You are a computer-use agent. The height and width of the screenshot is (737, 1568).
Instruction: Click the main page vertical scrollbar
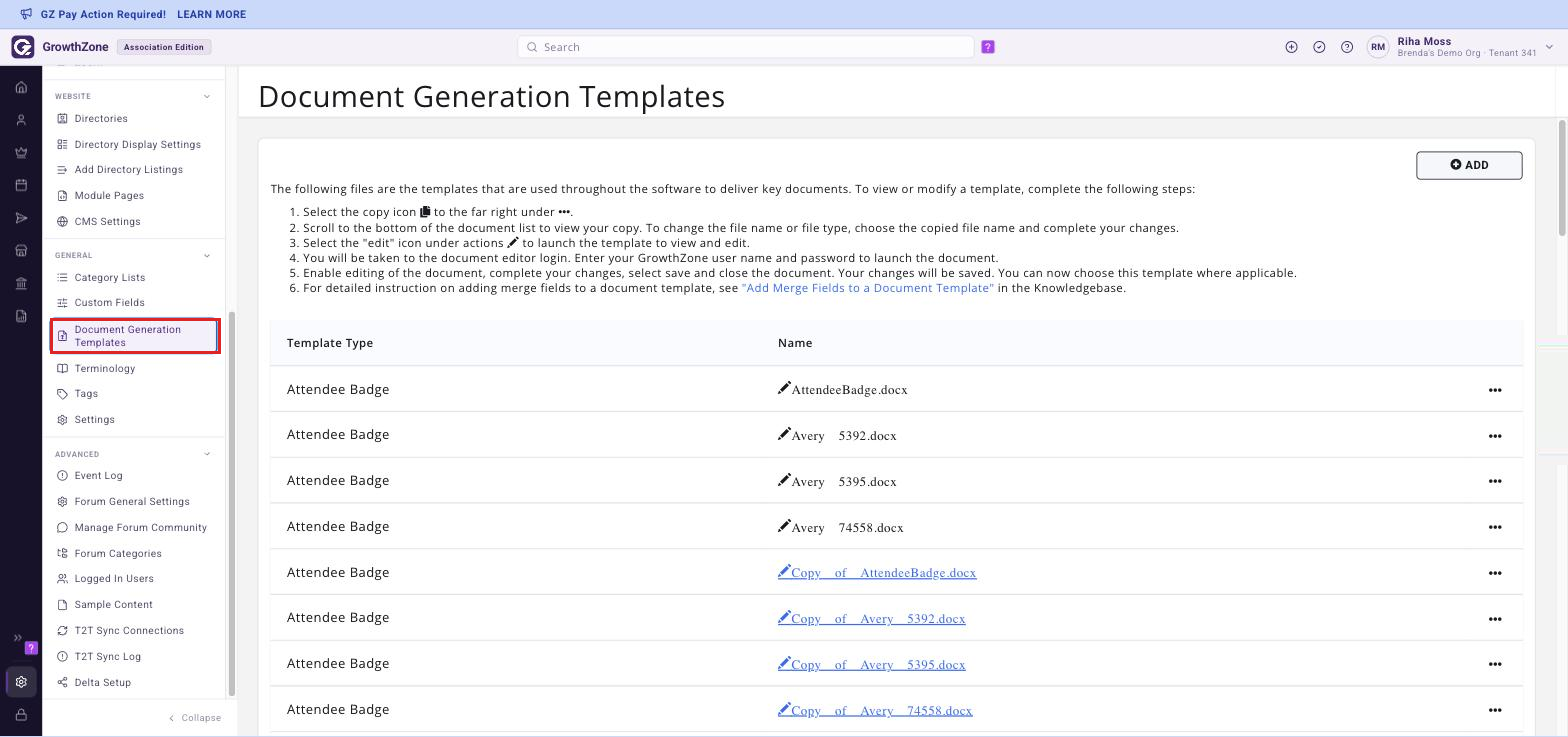[x=1562, y=178]
